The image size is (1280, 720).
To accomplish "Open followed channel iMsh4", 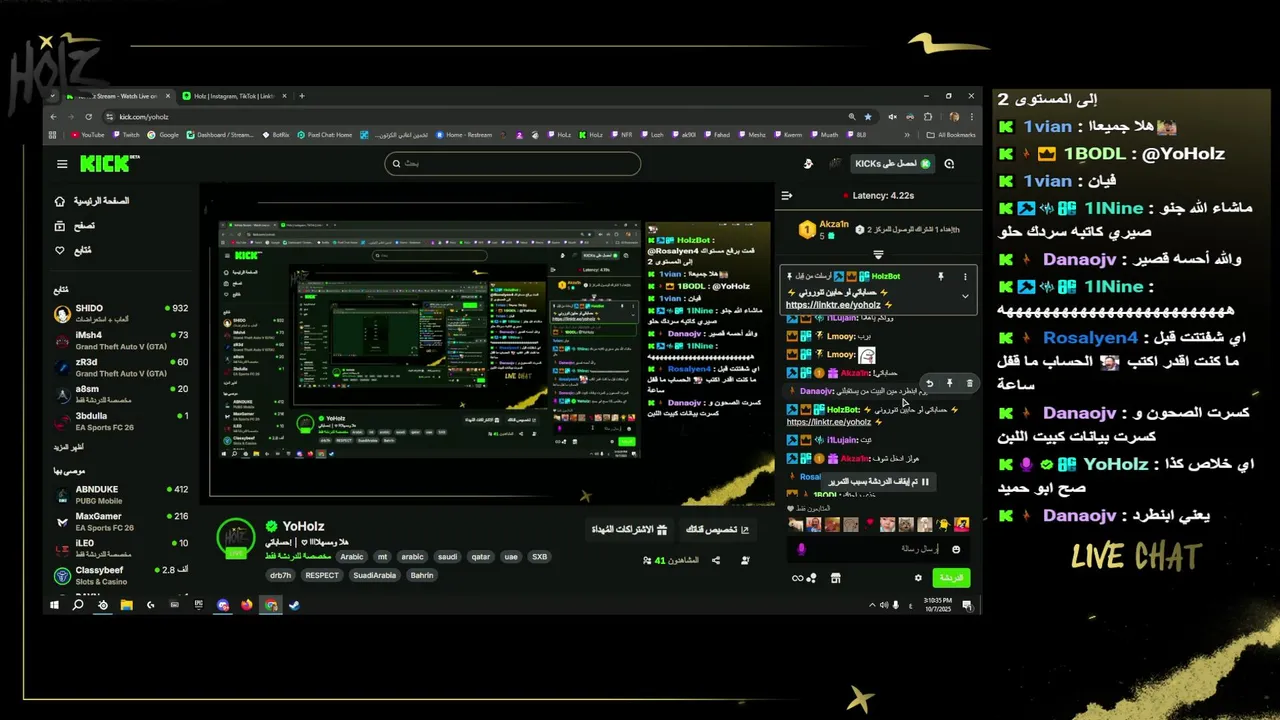I will [x=121, y=341].
